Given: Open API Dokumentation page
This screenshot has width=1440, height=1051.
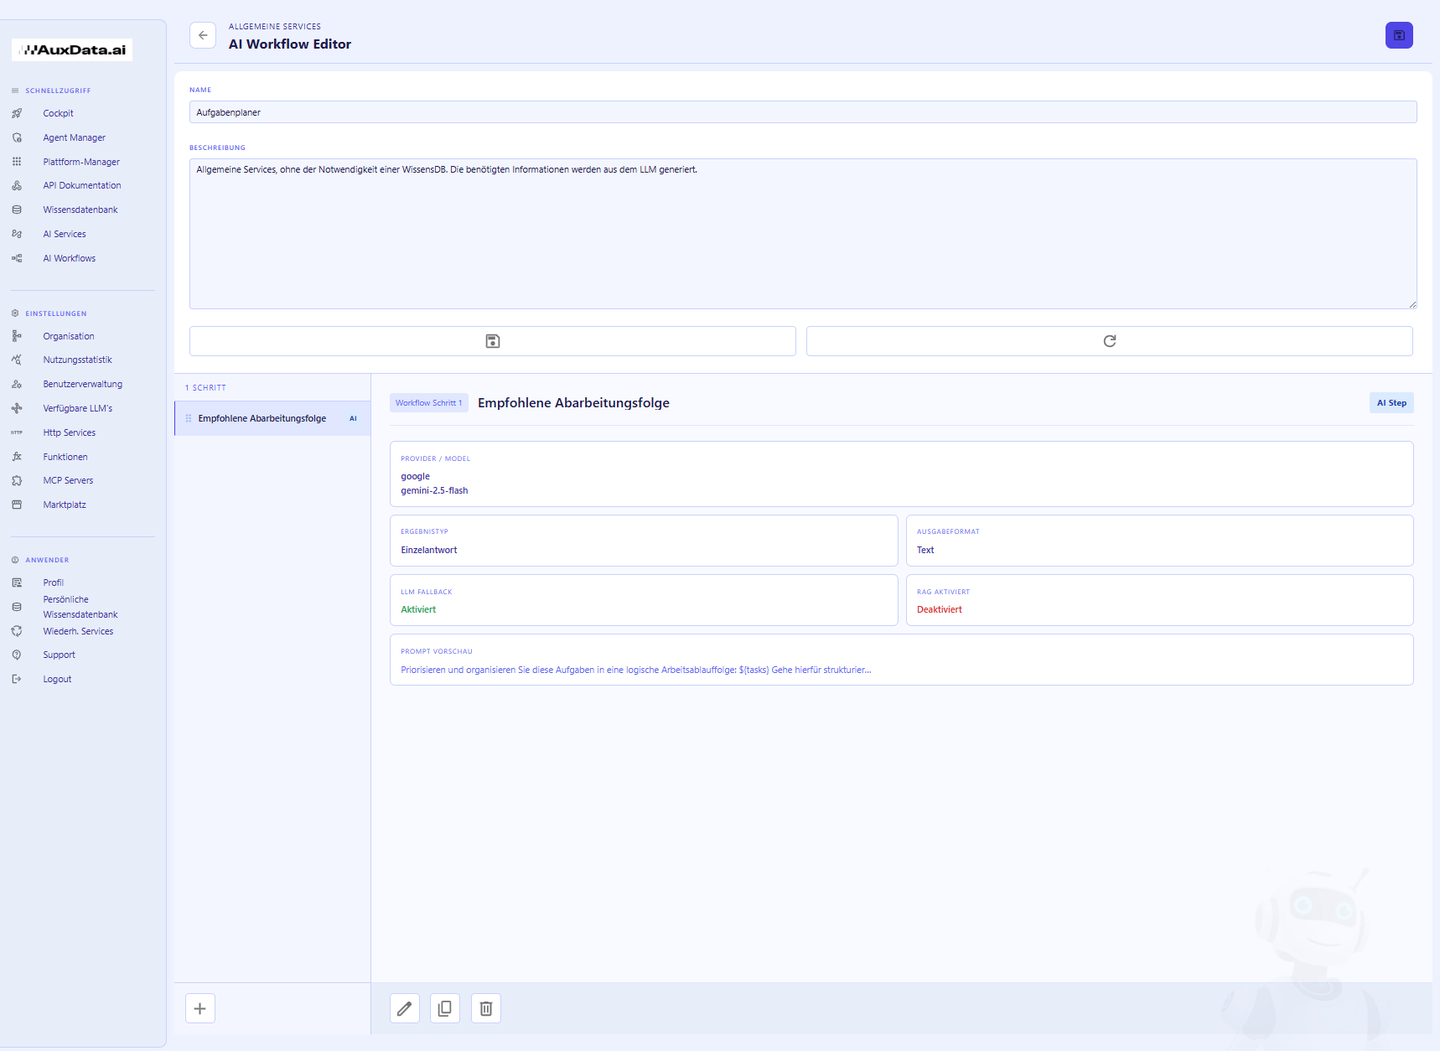Looking at the screenshot, I should pos(82,185).
